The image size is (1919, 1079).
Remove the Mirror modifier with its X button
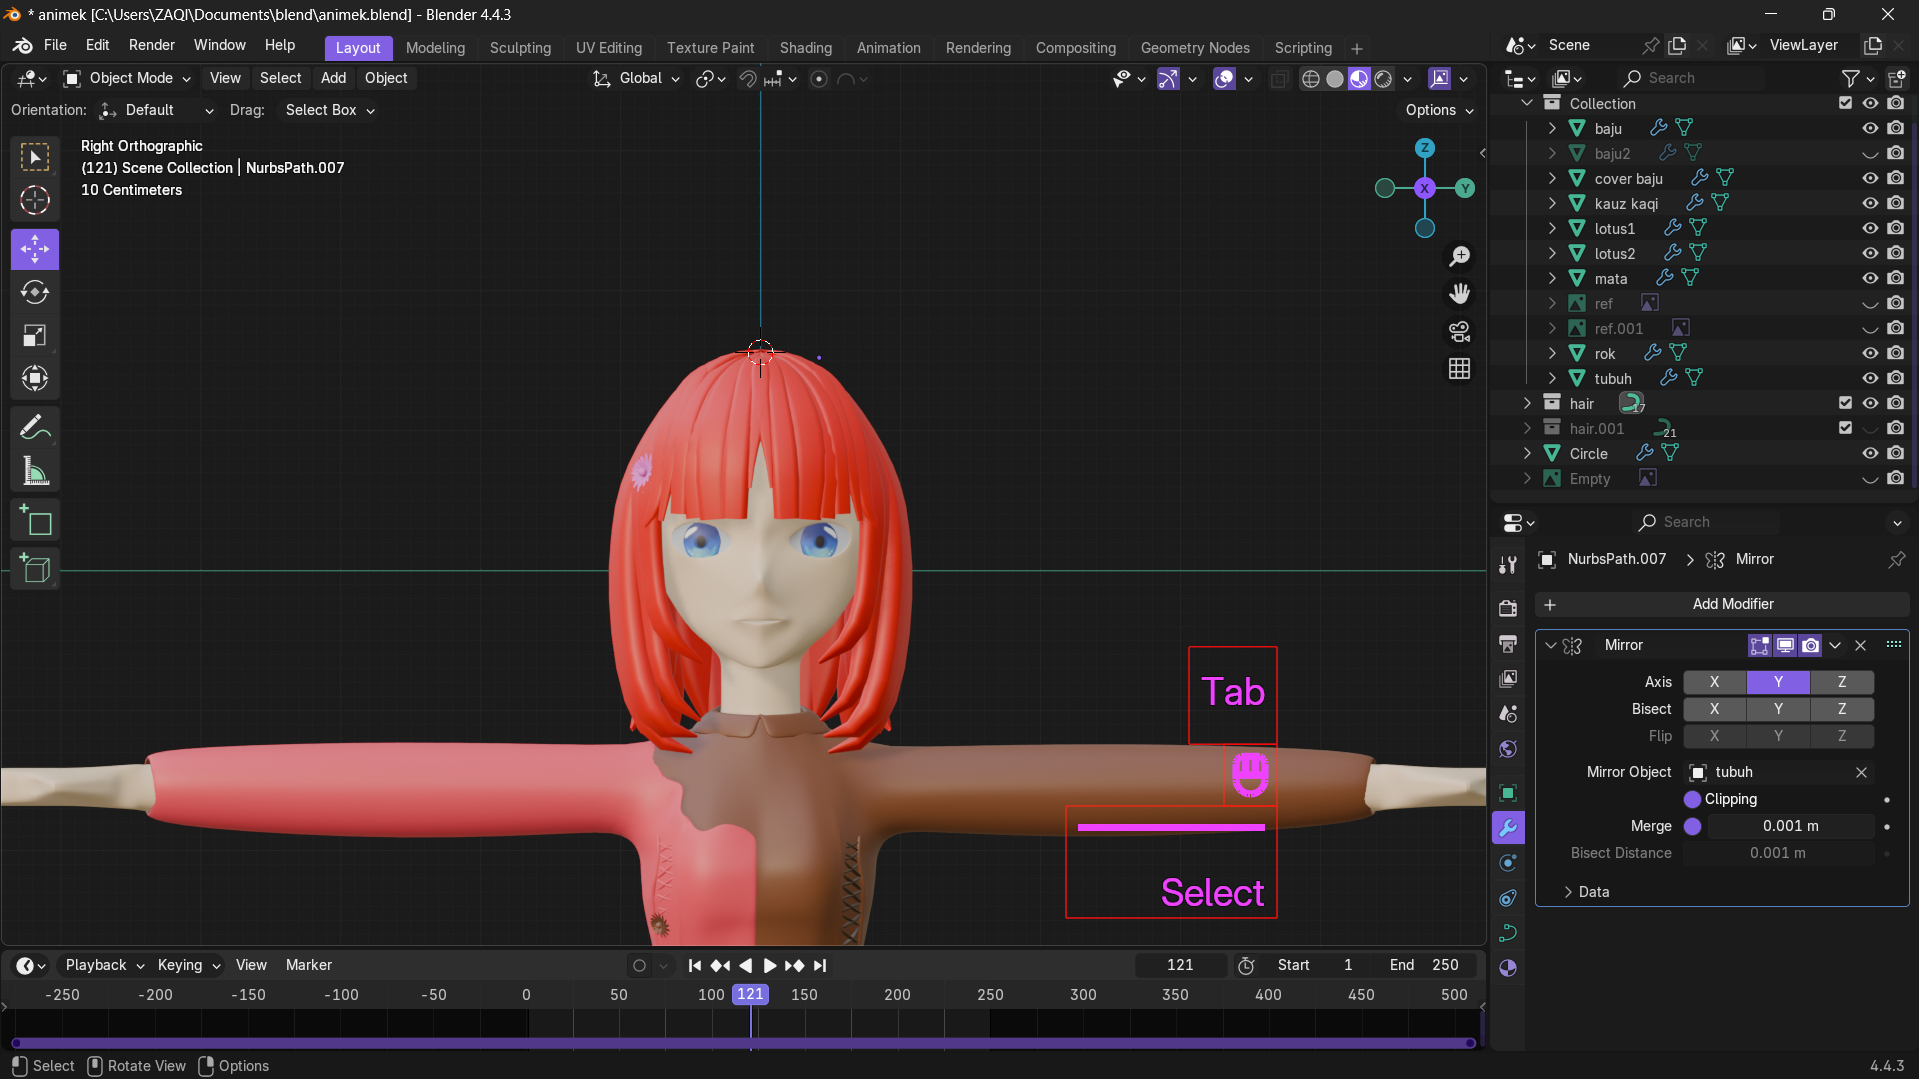click(1860, 645)
